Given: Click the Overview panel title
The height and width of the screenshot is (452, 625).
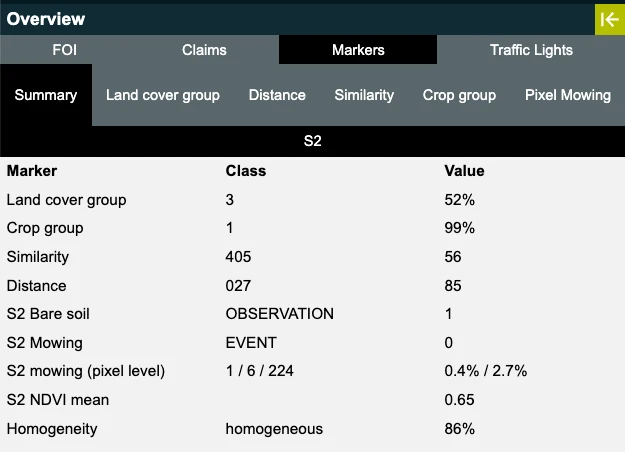Looking at the screenshot, I should click(x=46, y=19).
